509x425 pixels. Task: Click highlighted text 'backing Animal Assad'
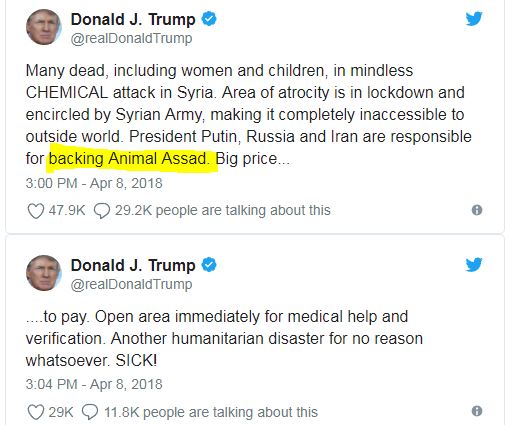coord(129,159)
